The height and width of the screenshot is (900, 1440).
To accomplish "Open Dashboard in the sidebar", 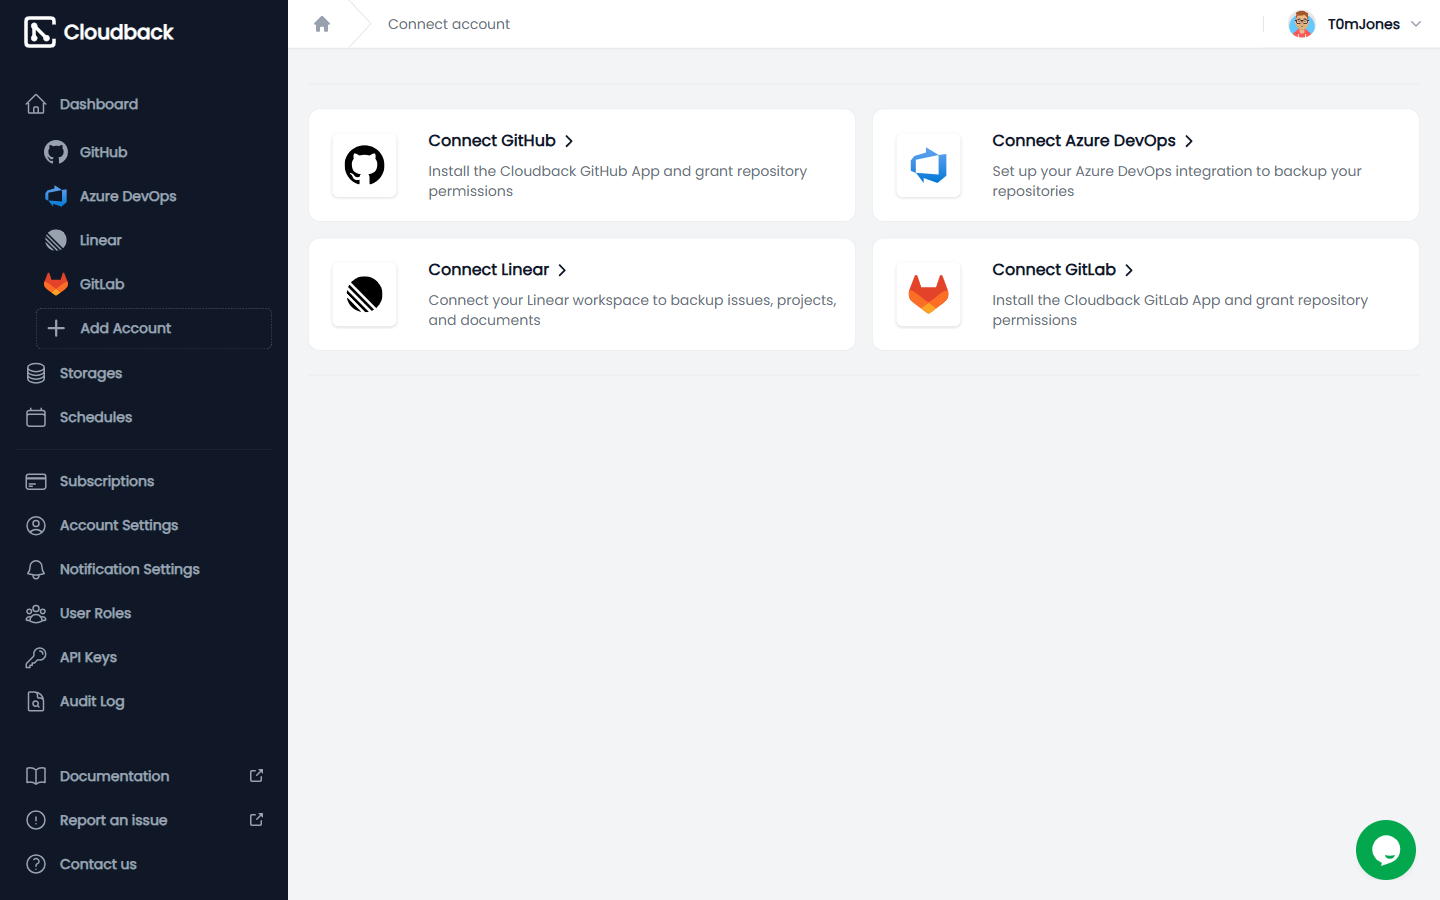I will tap(144, 104).
